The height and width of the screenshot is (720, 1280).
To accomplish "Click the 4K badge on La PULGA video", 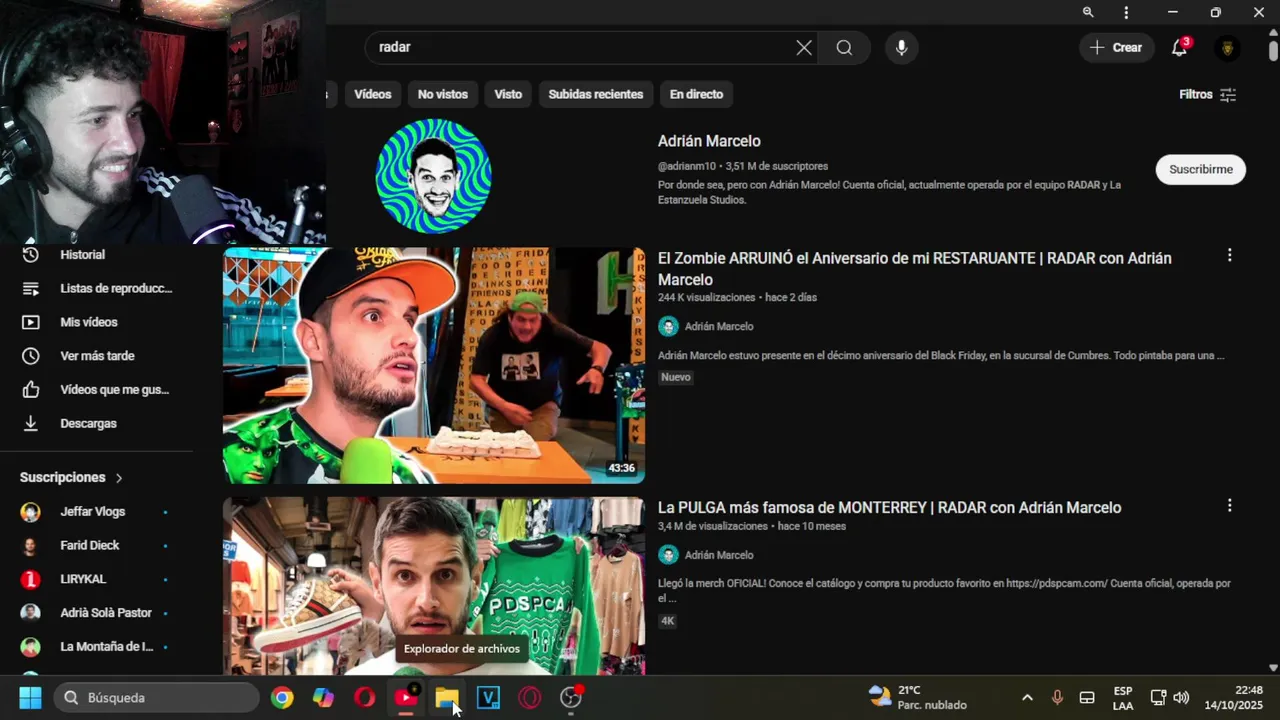I will [668, 621].
